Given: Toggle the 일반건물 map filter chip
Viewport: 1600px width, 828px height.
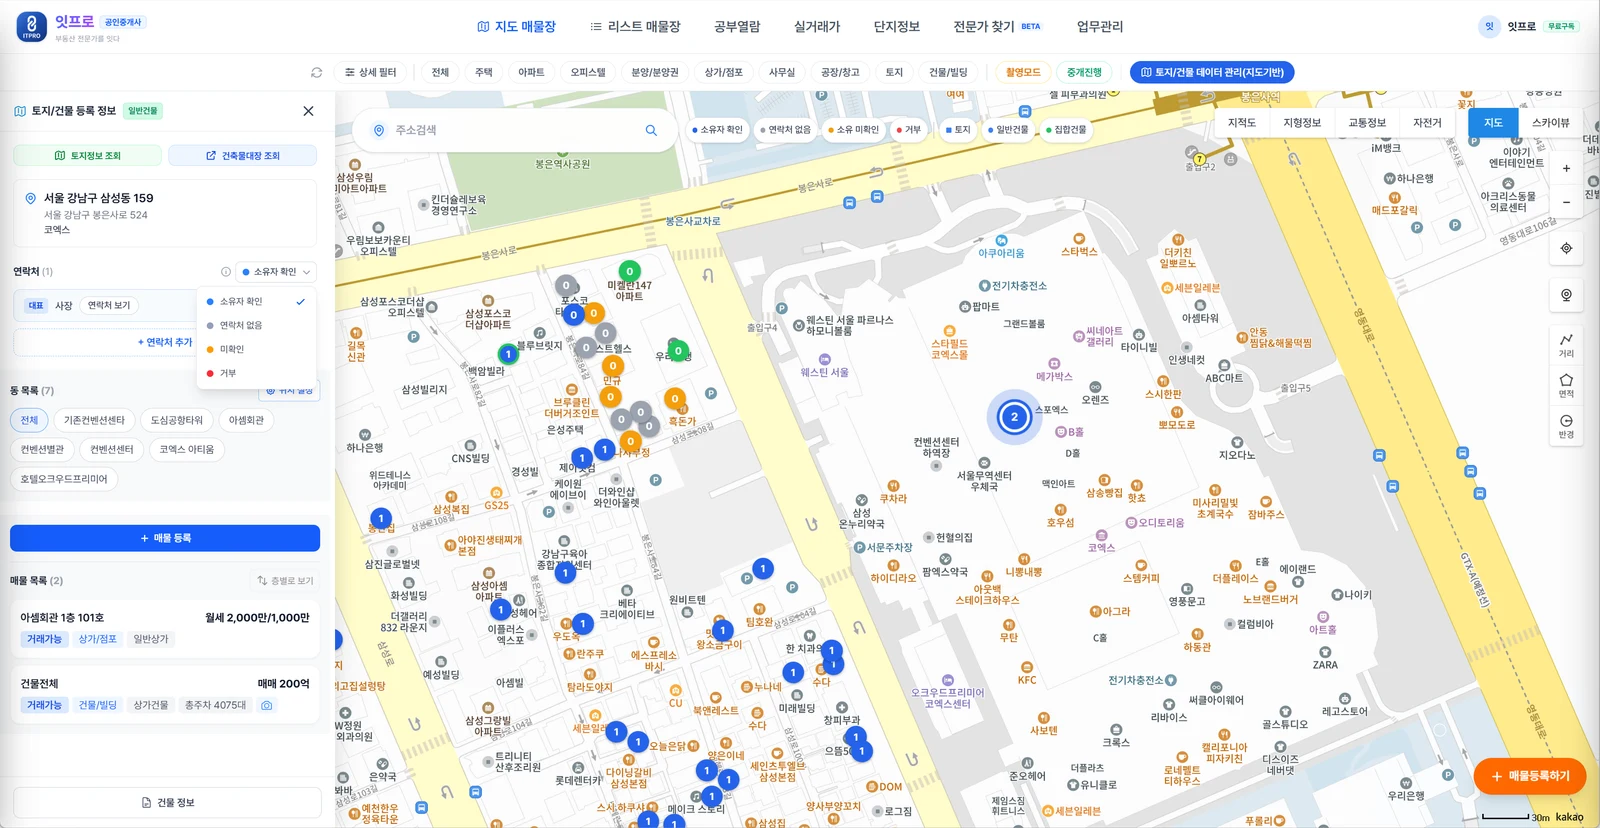Looking at the screenshot, I should click(x=1008, y=130).
